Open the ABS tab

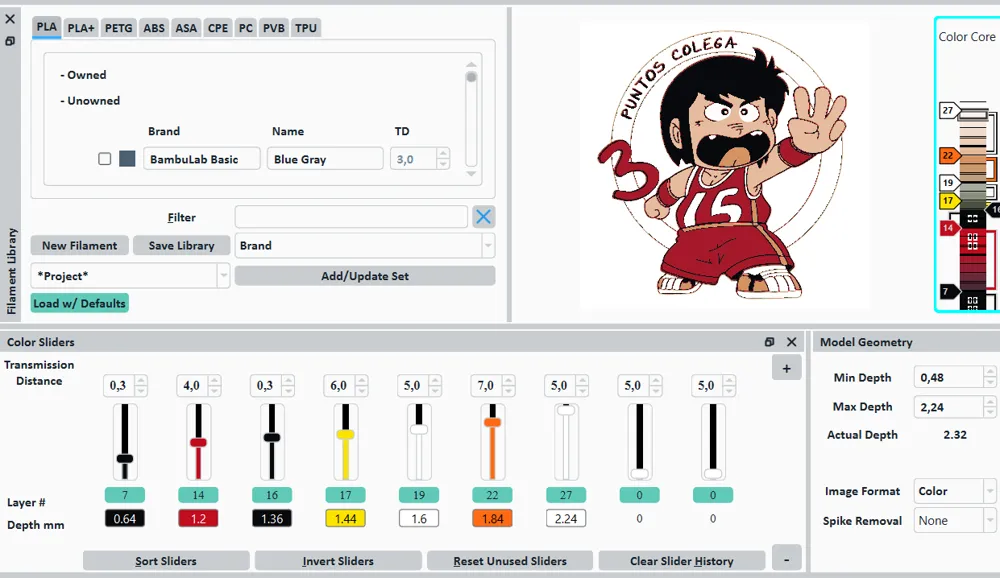[x=154, y=28]
